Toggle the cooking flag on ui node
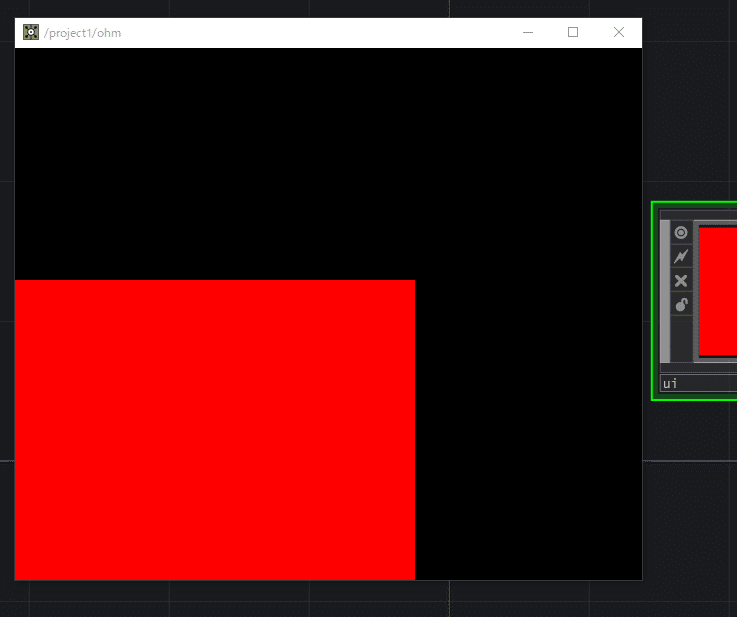Viewport: 737px width, 617px height. 681,257
